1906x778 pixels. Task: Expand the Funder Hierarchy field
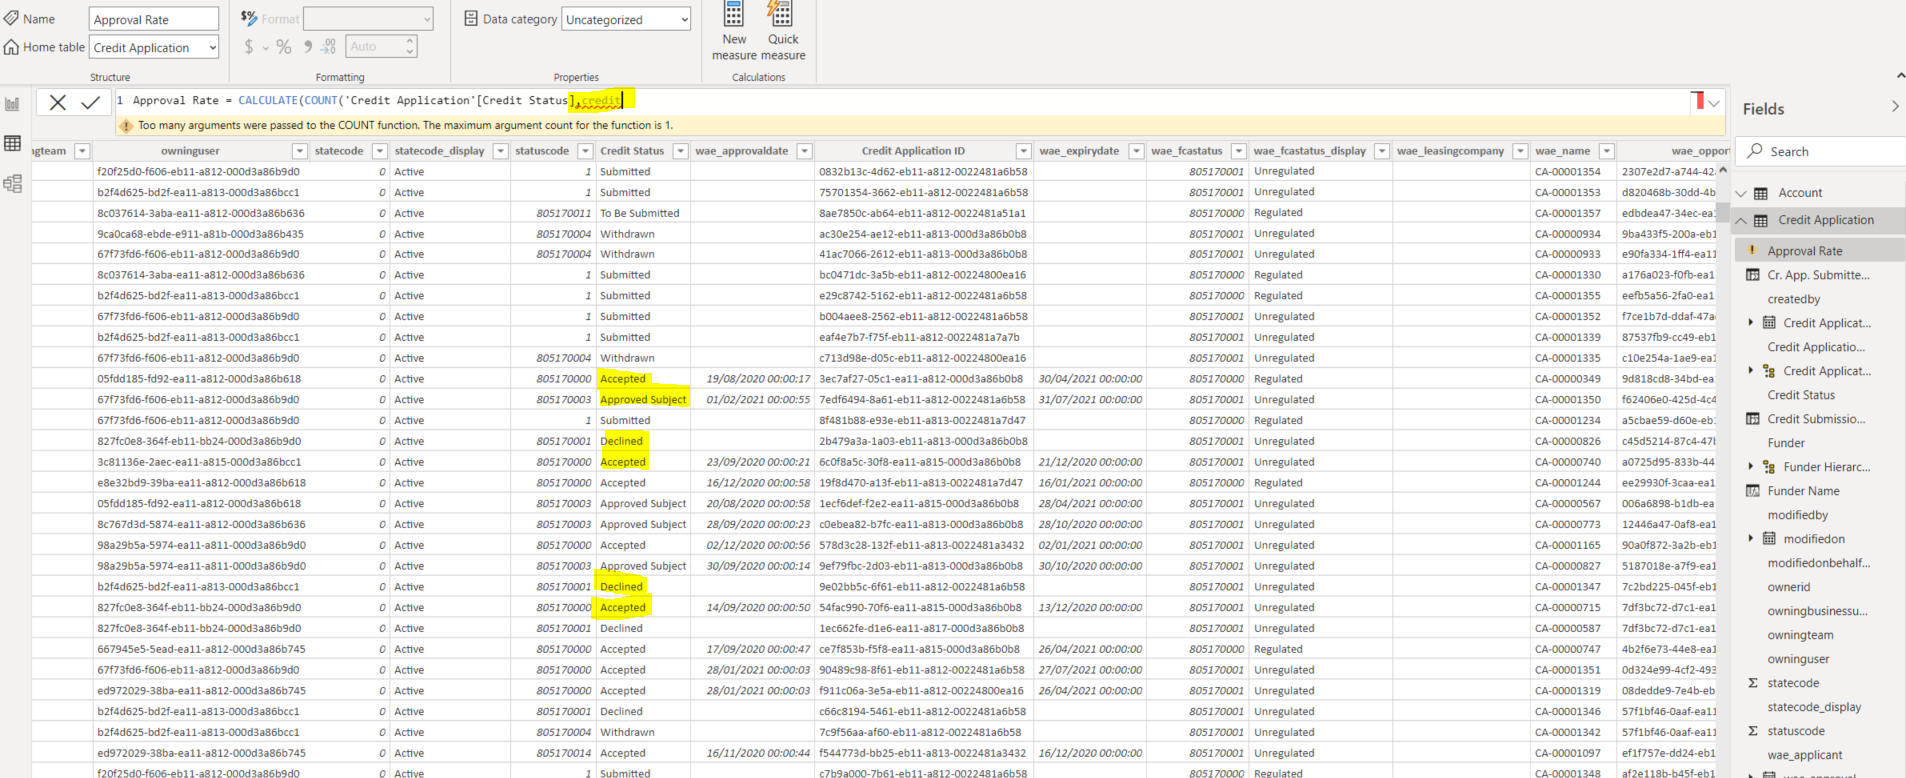(1751, 466)
